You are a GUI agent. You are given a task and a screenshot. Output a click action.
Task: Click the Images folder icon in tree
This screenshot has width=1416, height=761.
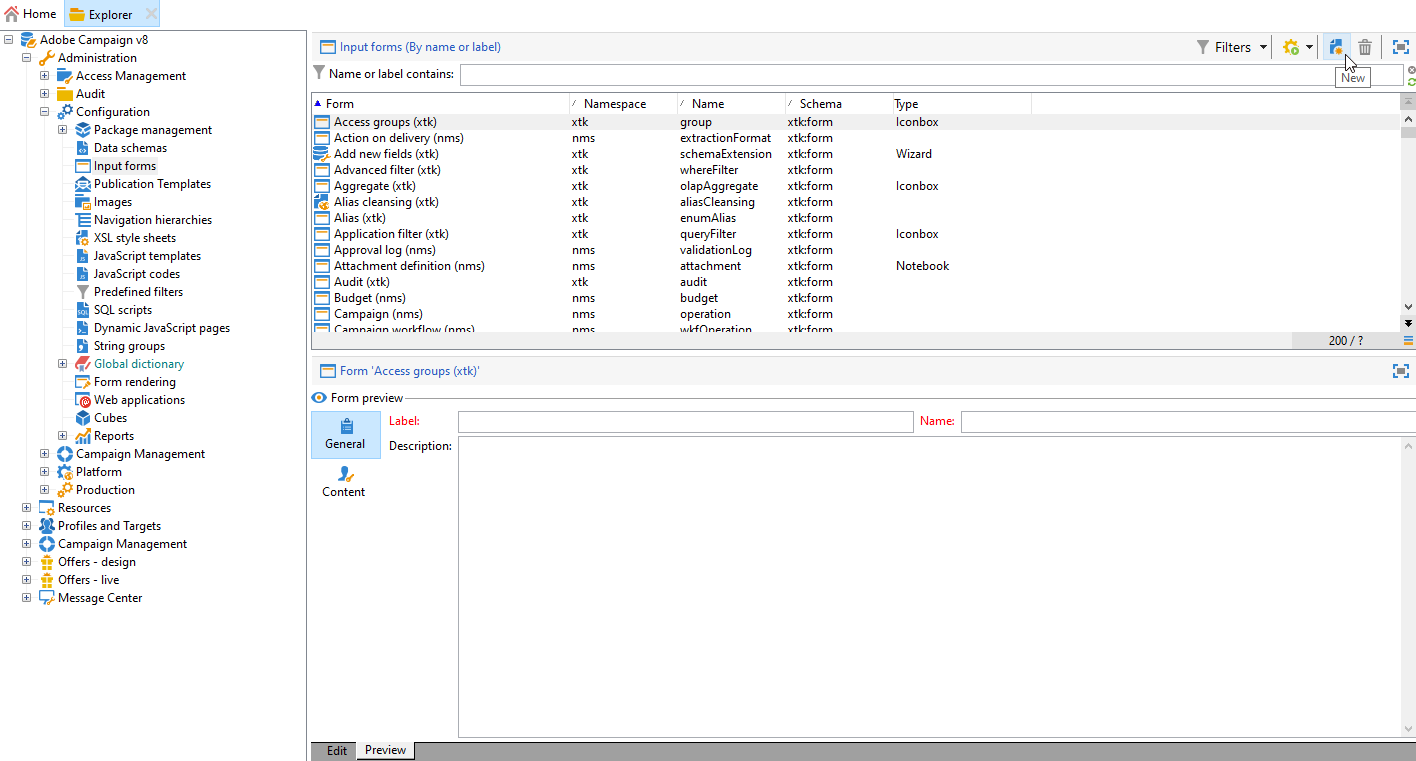point(83,202)
